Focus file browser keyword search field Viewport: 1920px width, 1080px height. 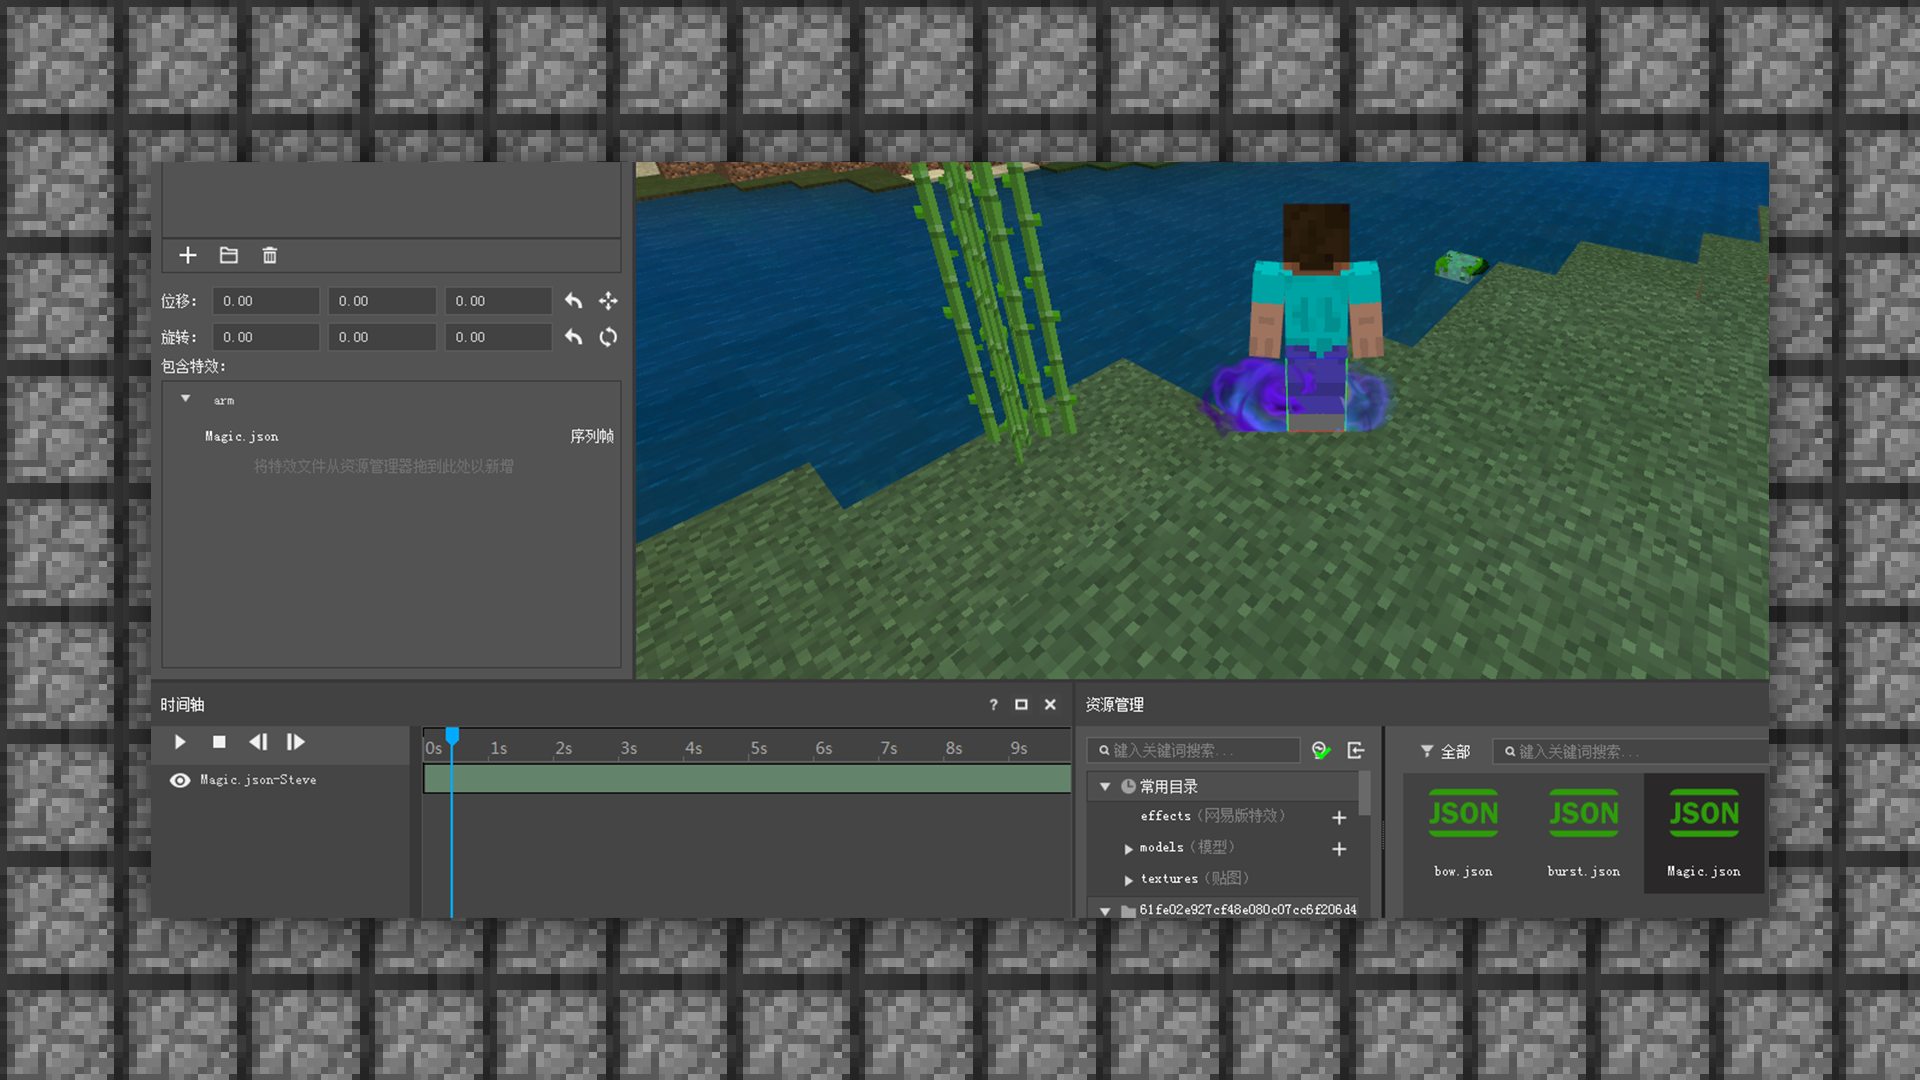point(1630,751)
